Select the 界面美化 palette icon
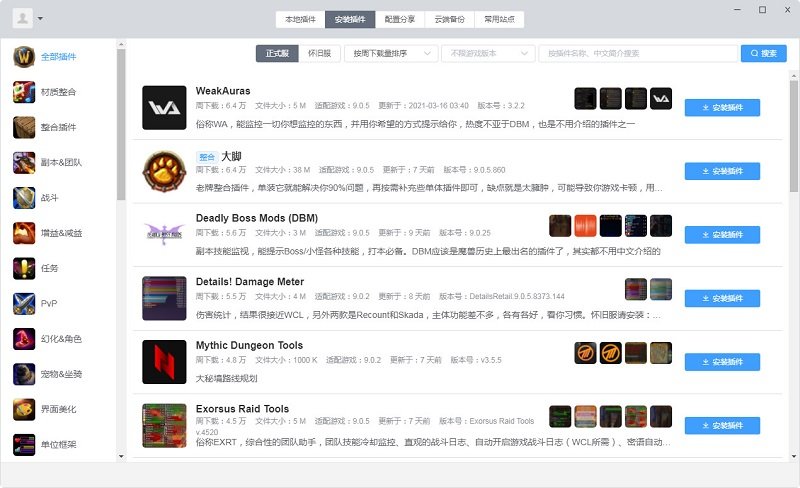The image size is (800, 488). point(24,409)
